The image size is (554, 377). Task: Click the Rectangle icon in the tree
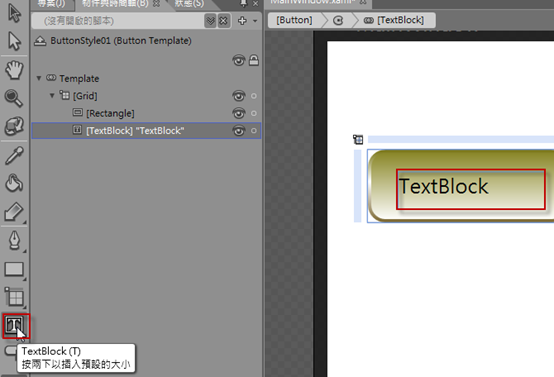tap(77, 112)
